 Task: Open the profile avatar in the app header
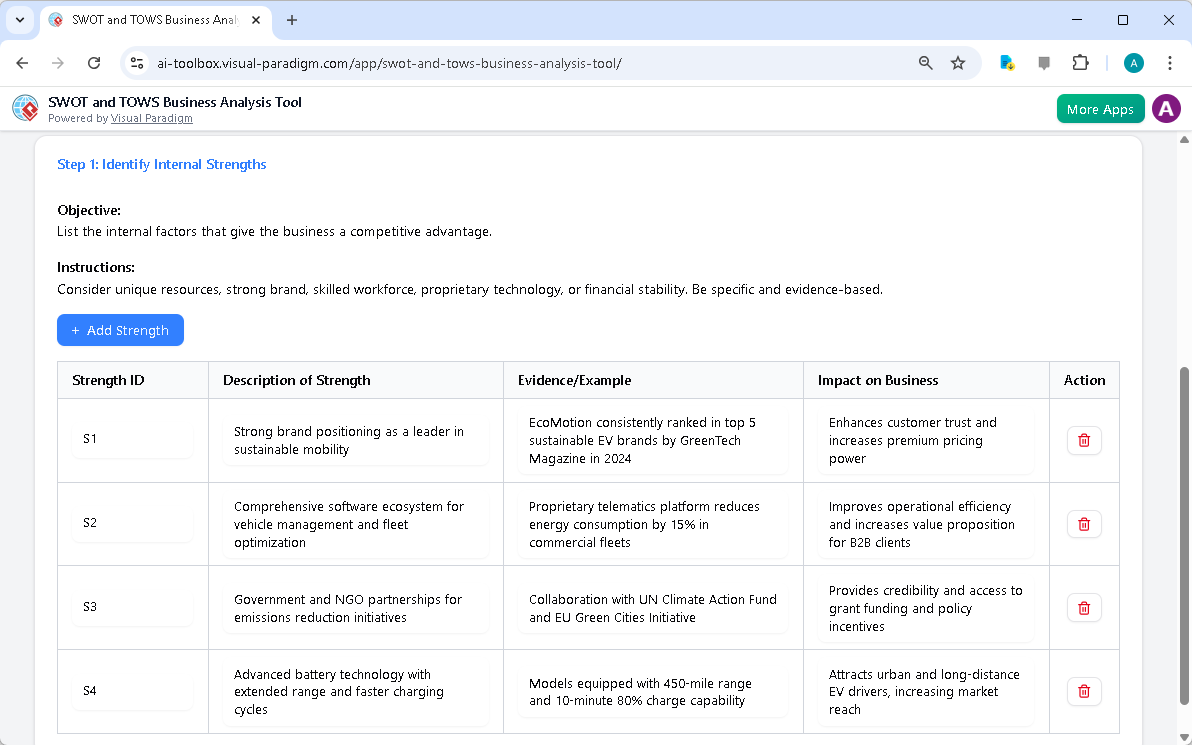coord(1166,108)
